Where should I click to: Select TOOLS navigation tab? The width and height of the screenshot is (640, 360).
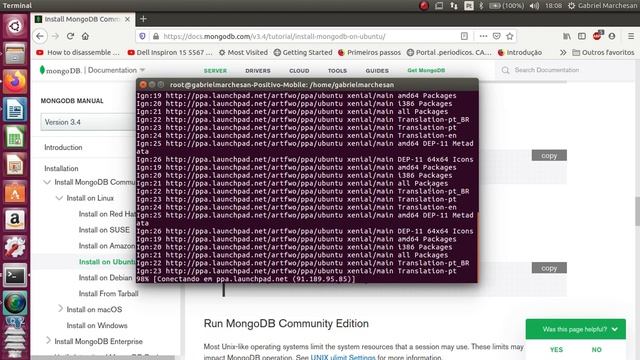click(x=337, y=71)
